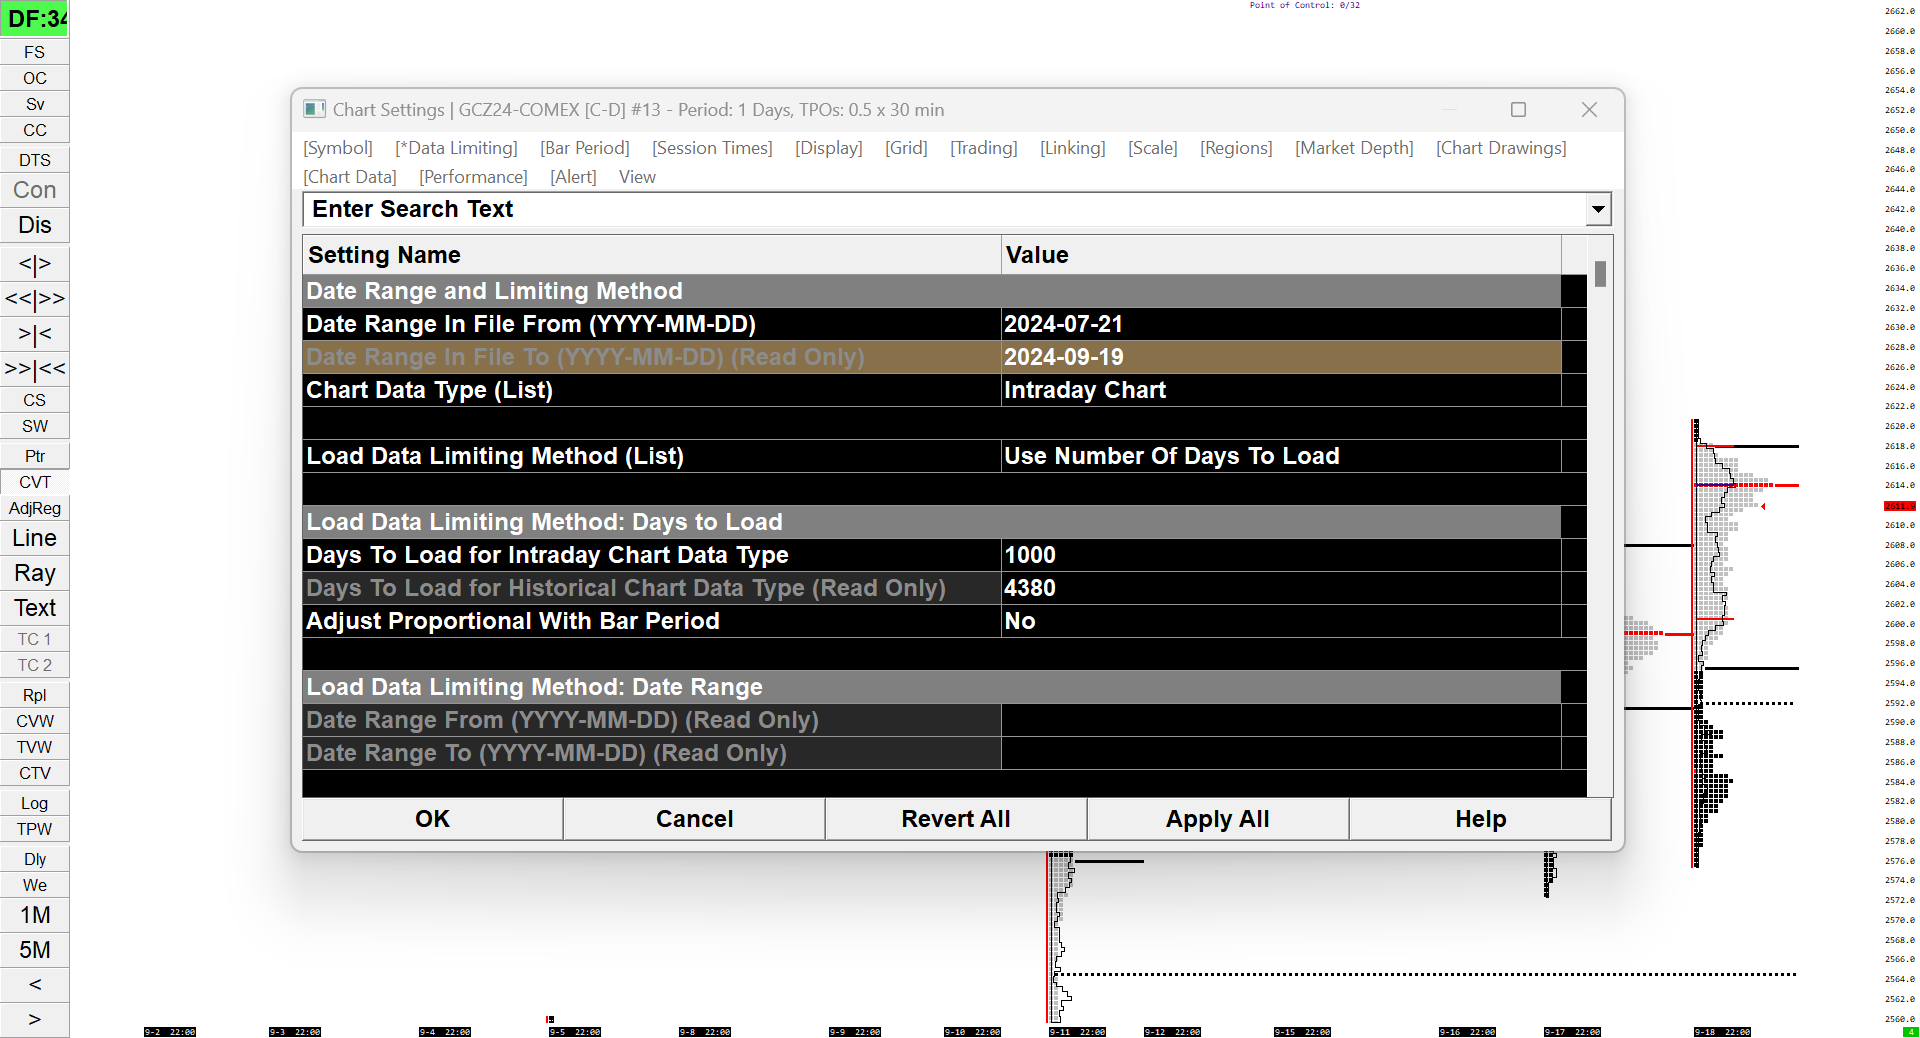Open the [Regions] settings tab
Screen dimensions: 1920x1038
pyautogui.click(x=1236, y=148)
